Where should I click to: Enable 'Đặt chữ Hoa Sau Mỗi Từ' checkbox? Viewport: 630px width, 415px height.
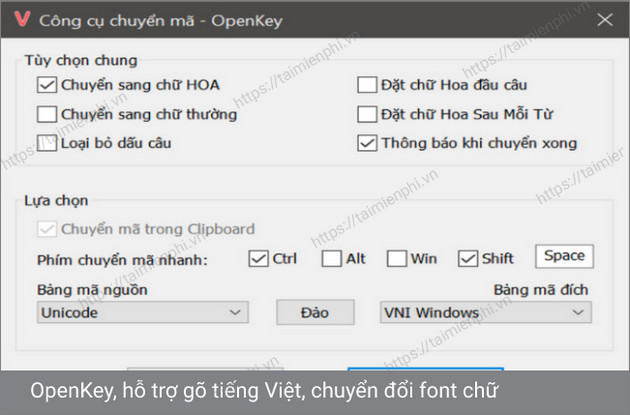367,114
